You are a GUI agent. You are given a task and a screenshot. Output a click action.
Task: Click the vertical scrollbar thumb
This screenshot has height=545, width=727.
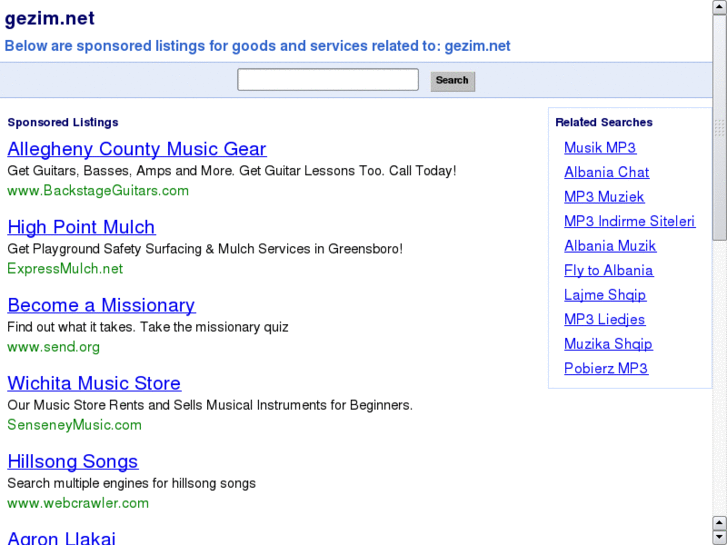click(720, 128)
